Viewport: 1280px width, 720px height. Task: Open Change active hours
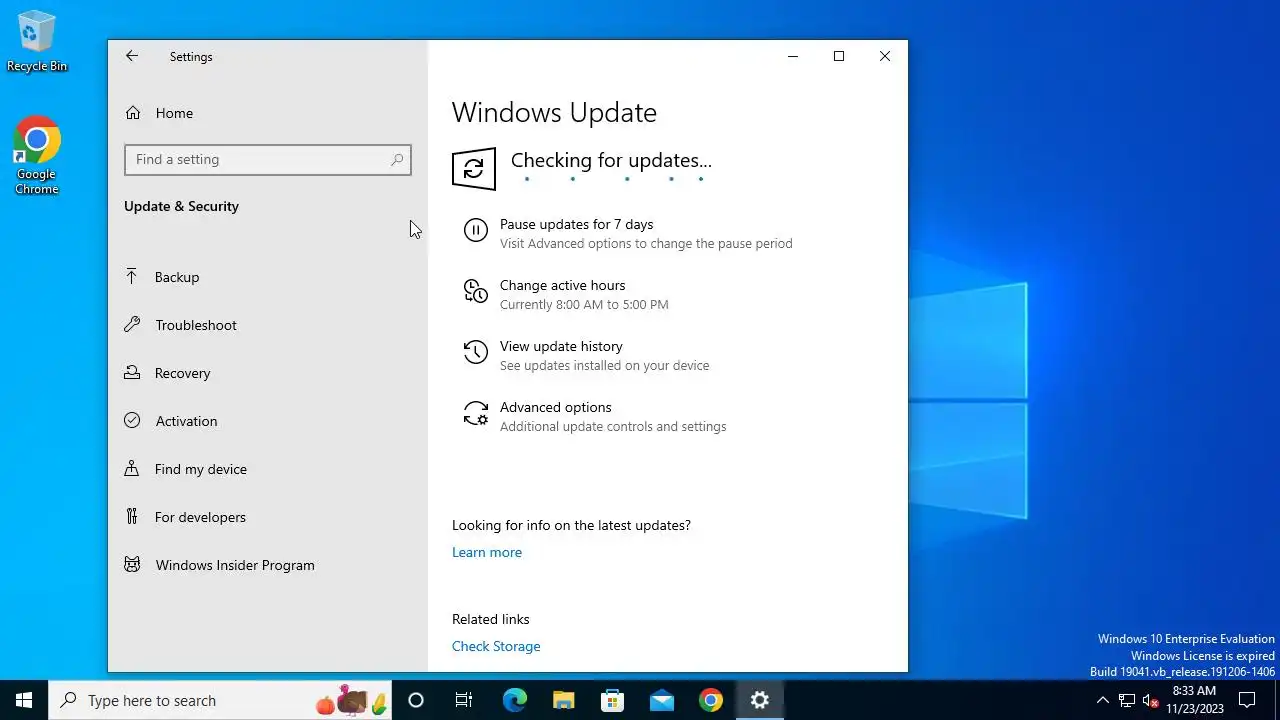tap(562, 285)
